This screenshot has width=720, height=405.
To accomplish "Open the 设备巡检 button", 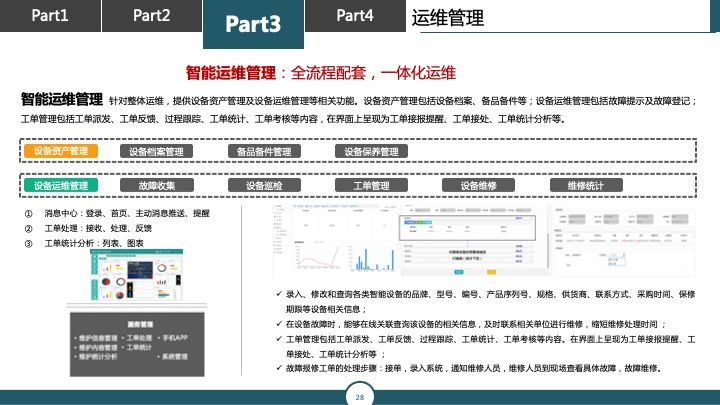I will pos(264,186).
